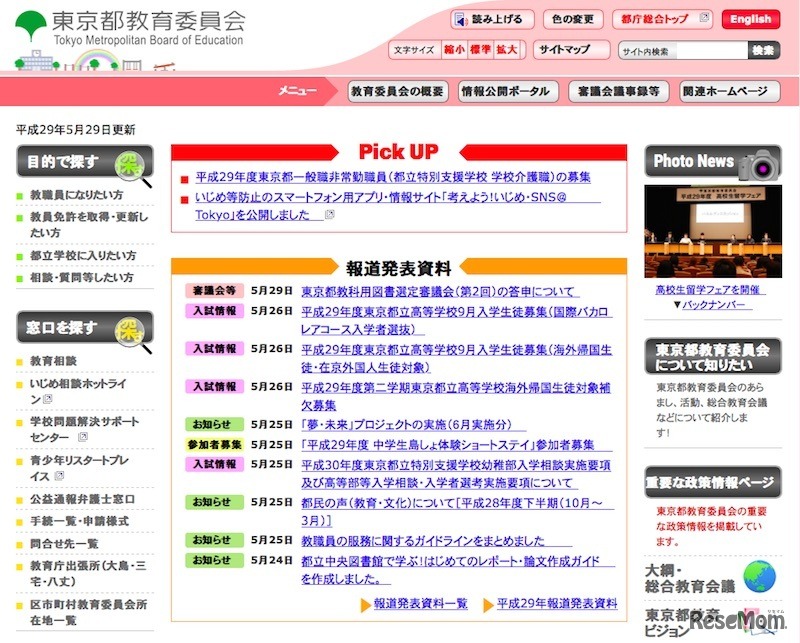Switch to the English version
The height and width of the screenshot is (643, 800).
(x=750, y=18)
